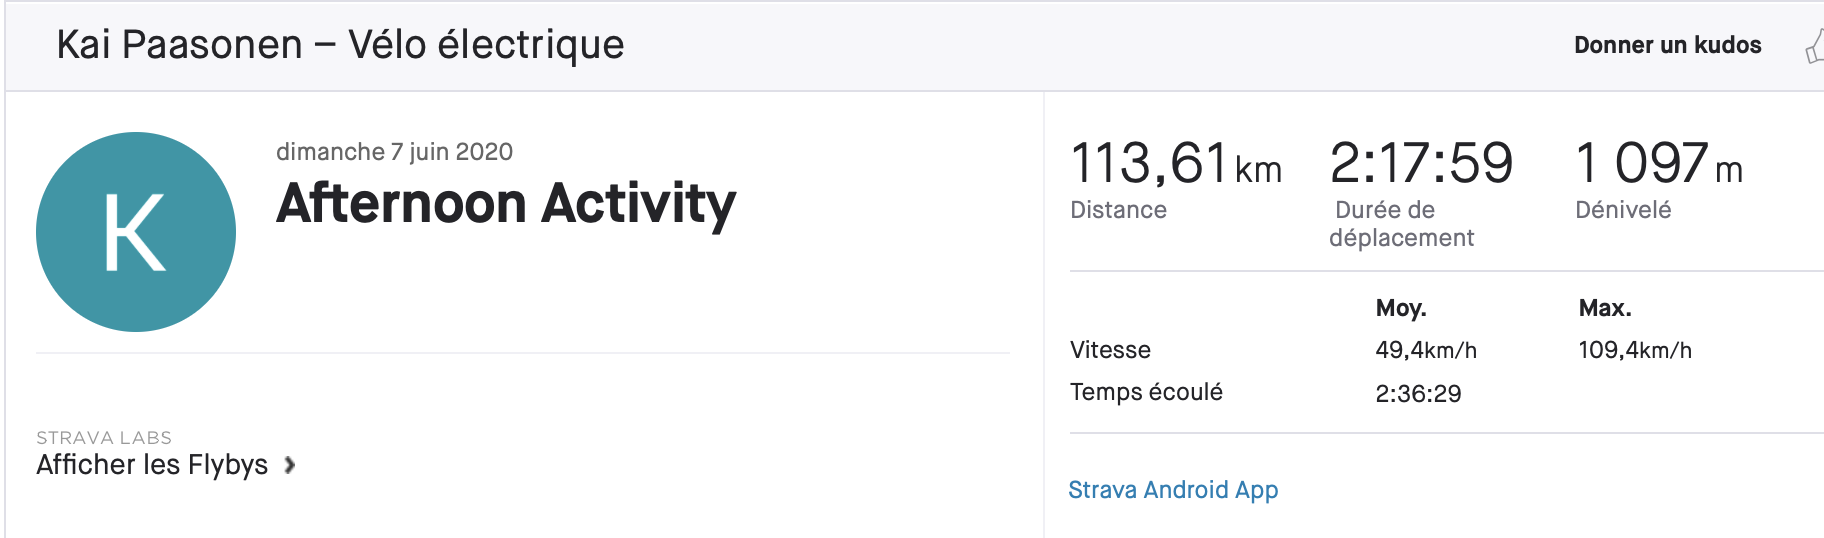Viewport: 1824px width, 538px height.
Task: Click the date dimanche 7 juin 2020
Action: click(x=394, y=152)
